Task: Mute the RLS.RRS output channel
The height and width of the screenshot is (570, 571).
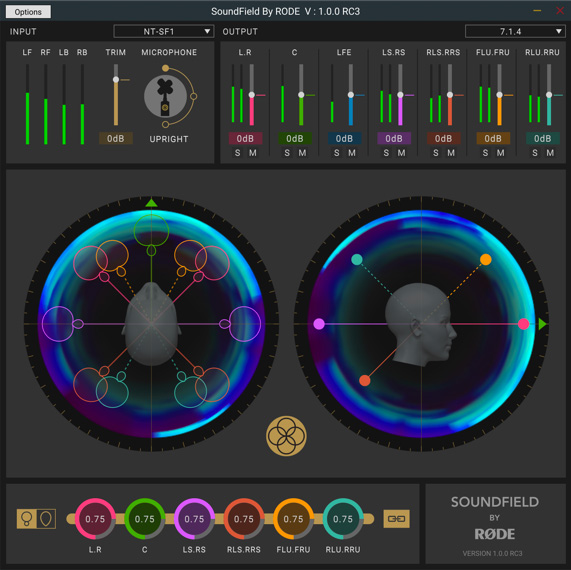Action: pyautogui.click(x=451, y=153)
